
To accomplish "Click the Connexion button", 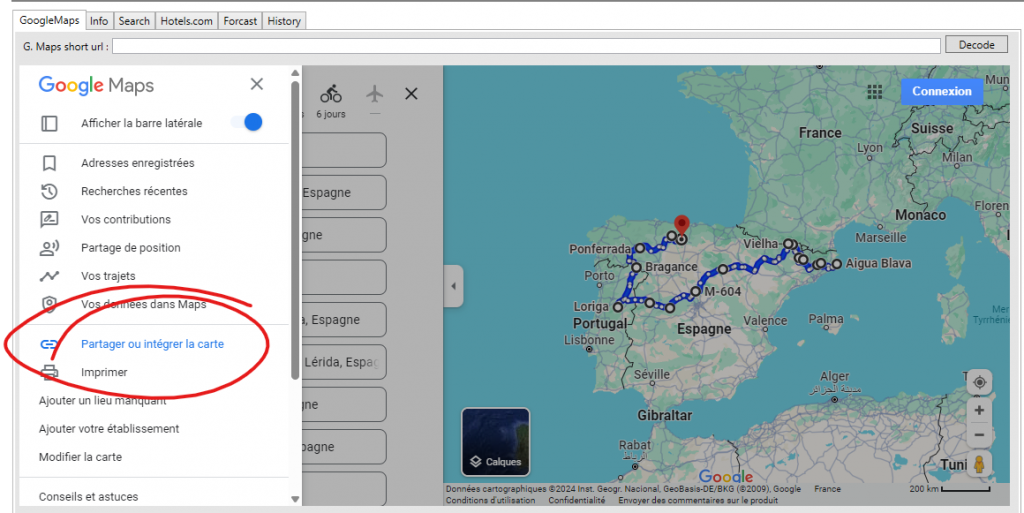I will coord(942,91).
